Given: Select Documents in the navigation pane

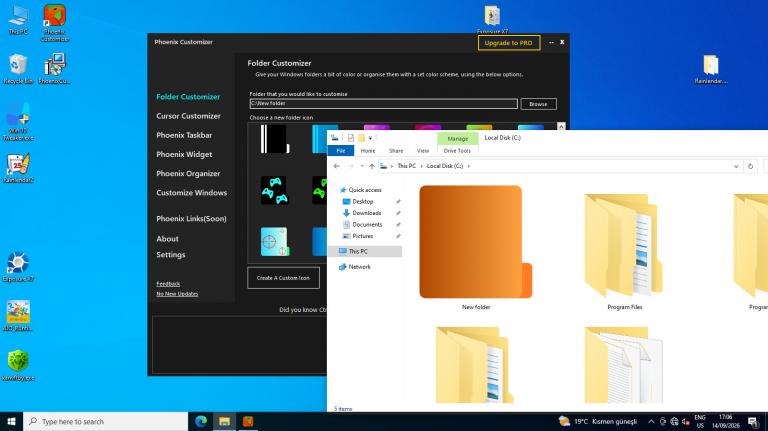Looking at the screenshot, I should pos(367,224).
